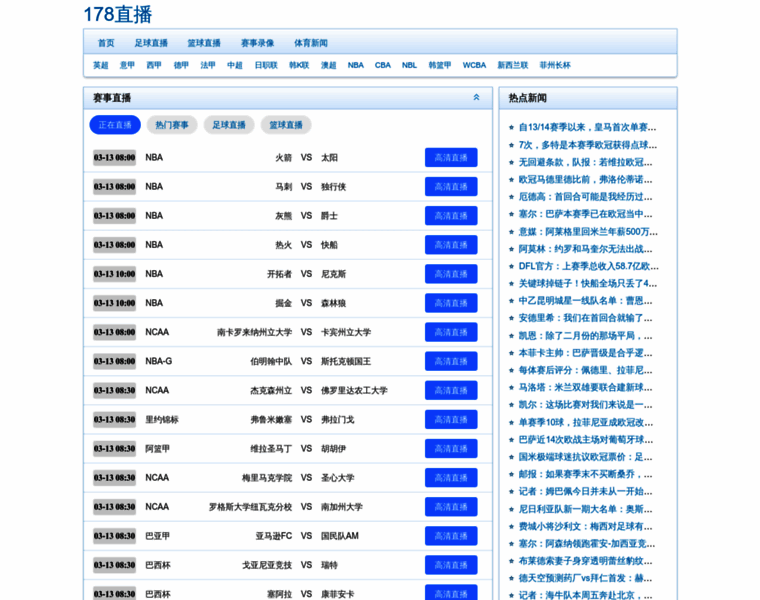The width and height of the screenshot is (760, 600).
Task: Select the 非洲长杯 league link
Action: (555, 65)
